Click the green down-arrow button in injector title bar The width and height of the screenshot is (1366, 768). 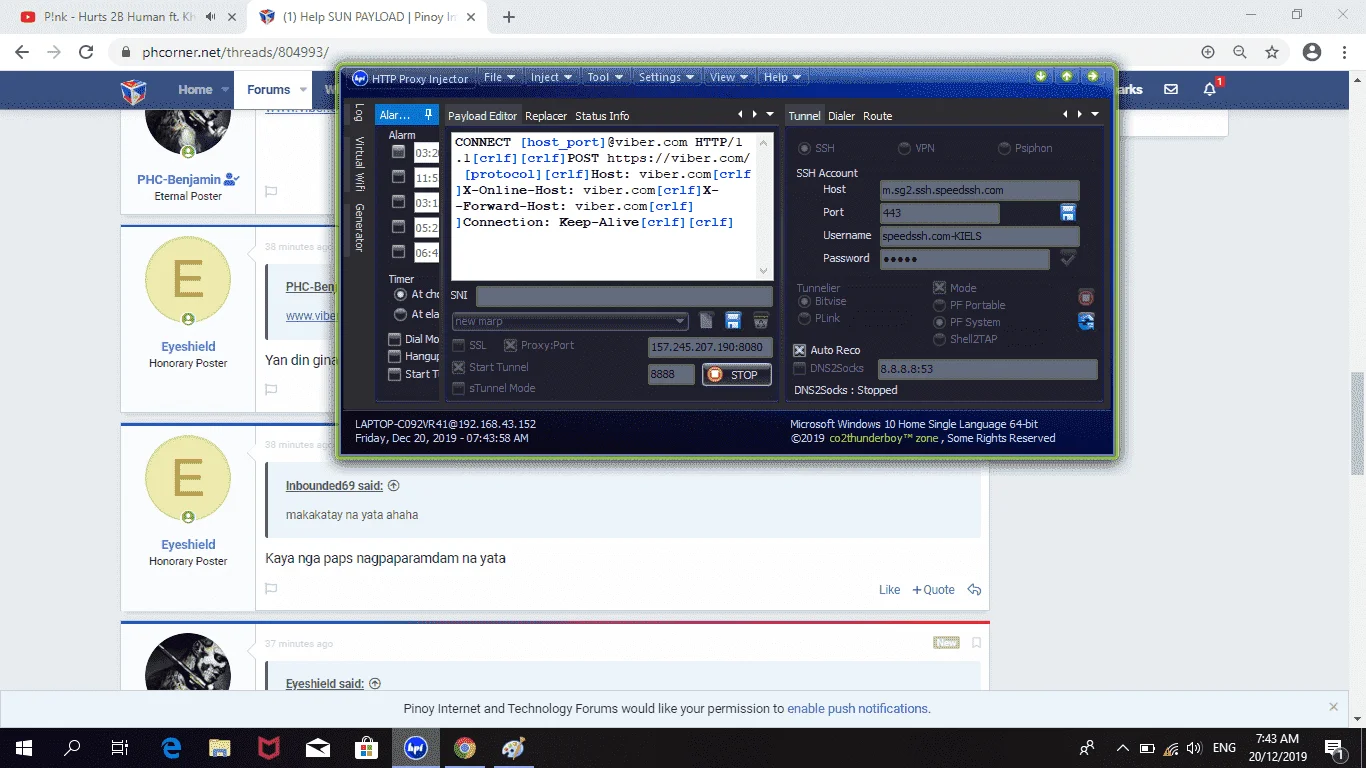pyautogui.click(x=1041, y=76)
